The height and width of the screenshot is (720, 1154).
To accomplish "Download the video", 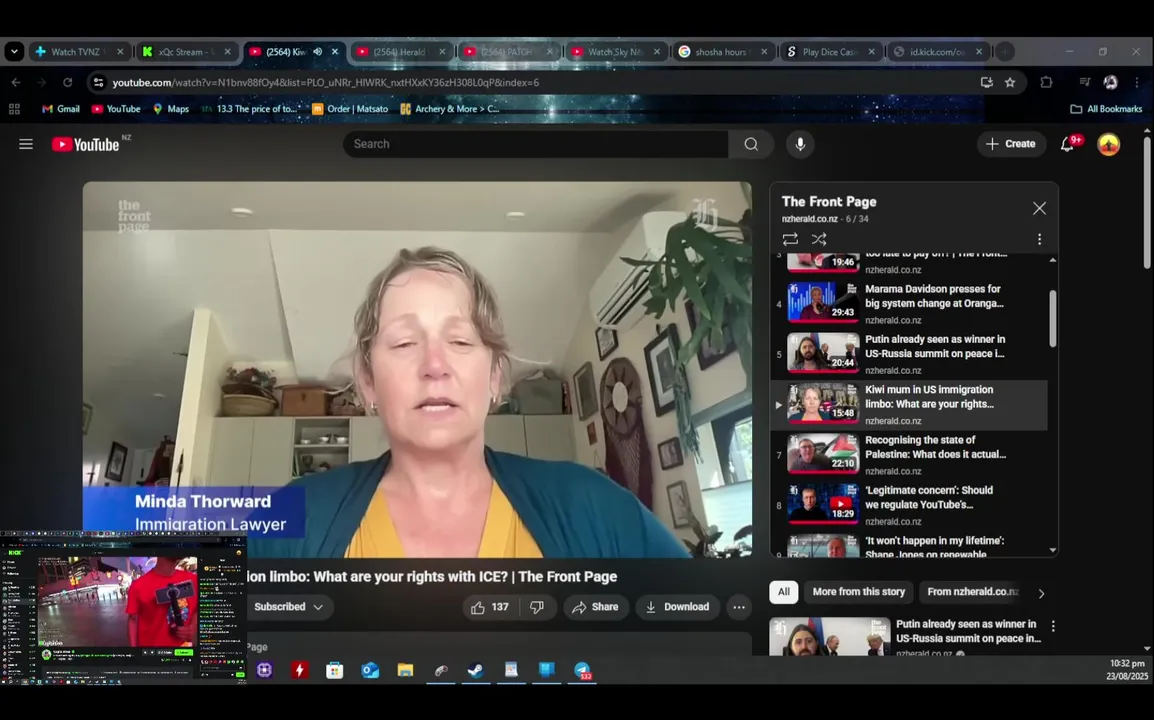I will click(x=677, y=607).
